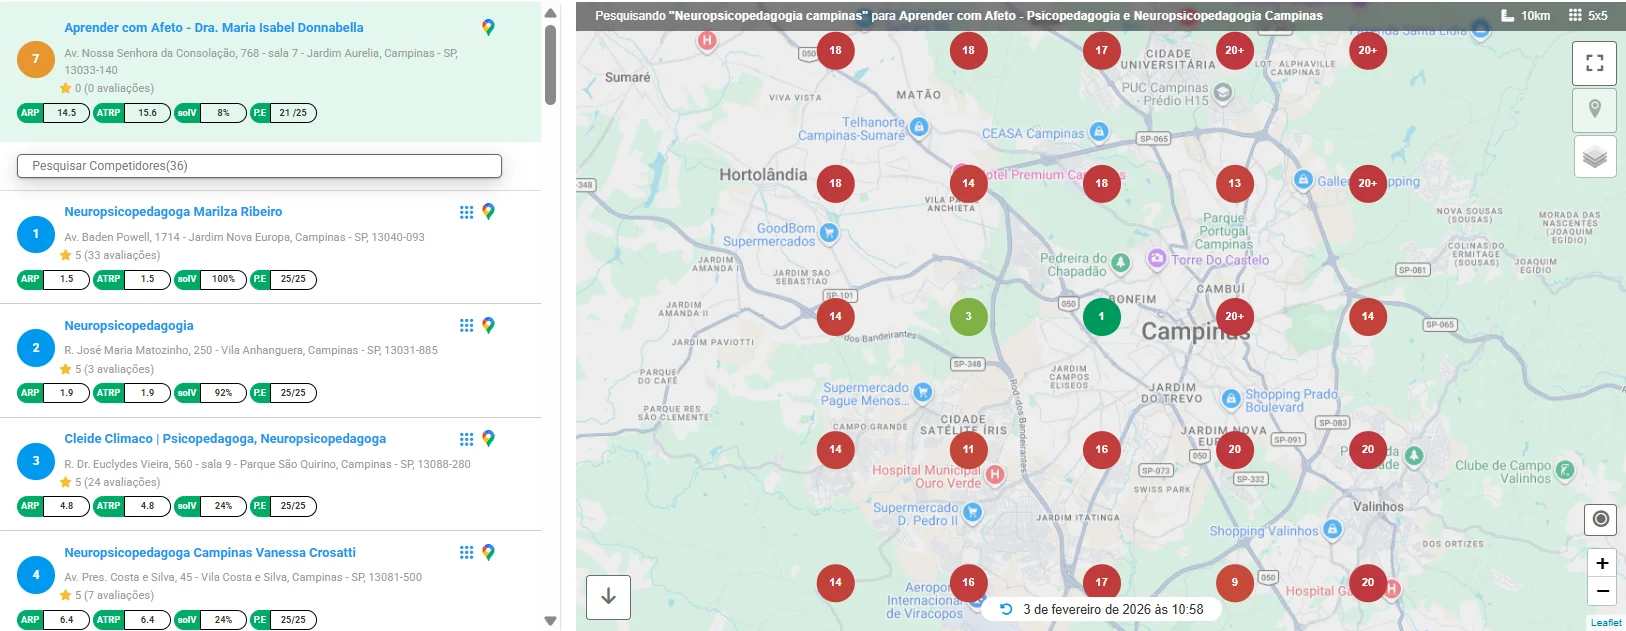Click '5 (33 avaliações)' rating text
The width and height of the screenshot is (1626, 631).
point(117,255)
